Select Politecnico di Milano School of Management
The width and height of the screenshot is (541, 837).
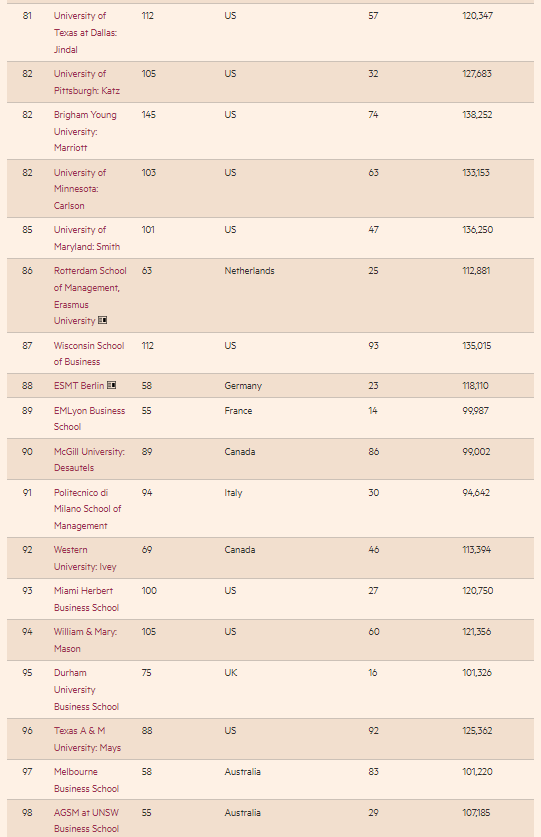click(88, 509)
